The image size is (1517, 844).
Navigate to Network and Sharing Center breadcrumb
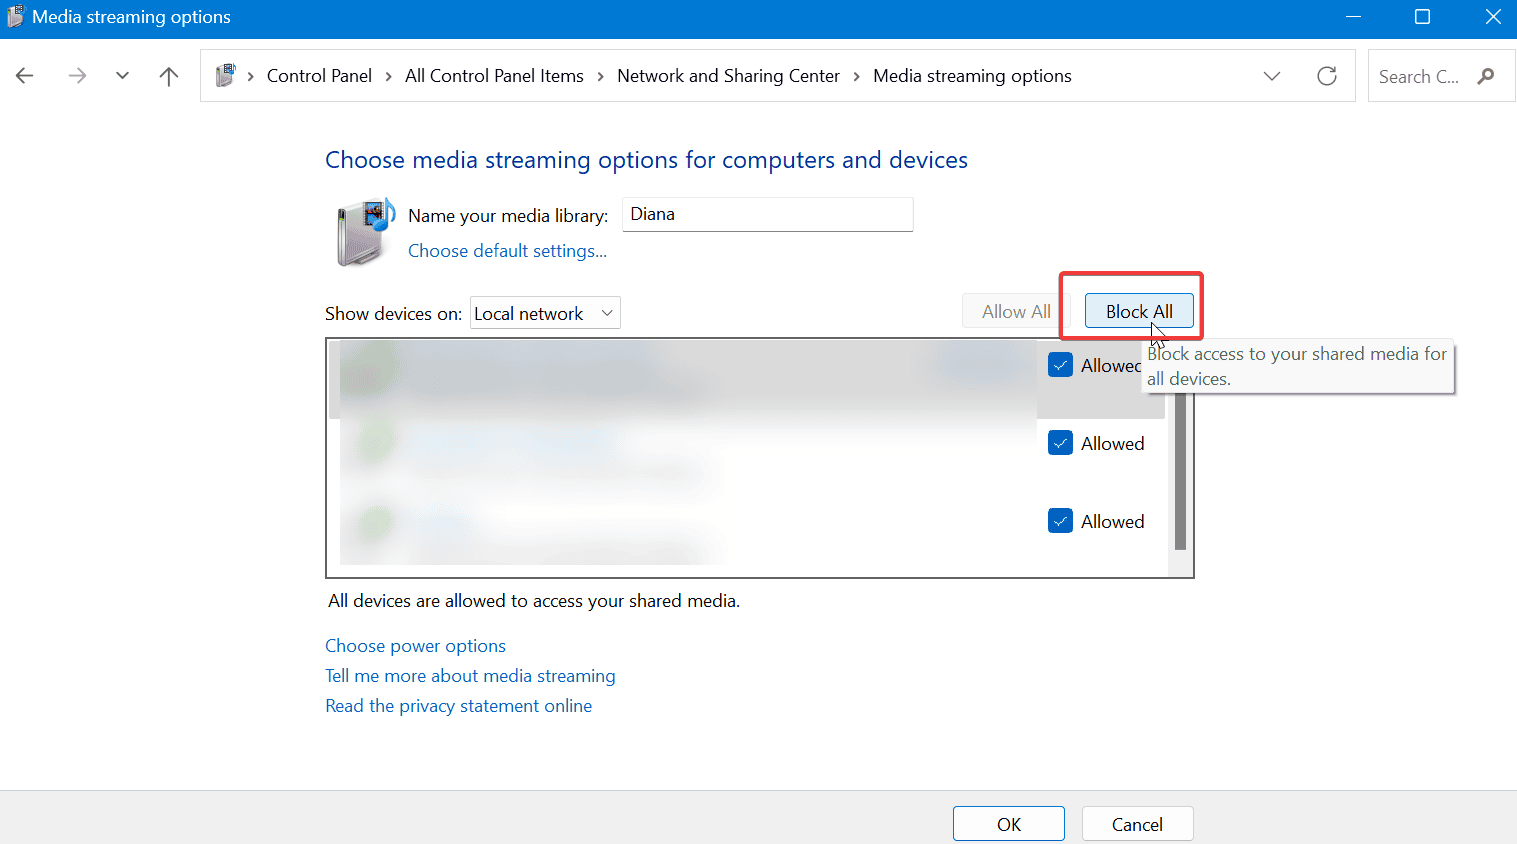pyautogui.click(x=728, y=76)
